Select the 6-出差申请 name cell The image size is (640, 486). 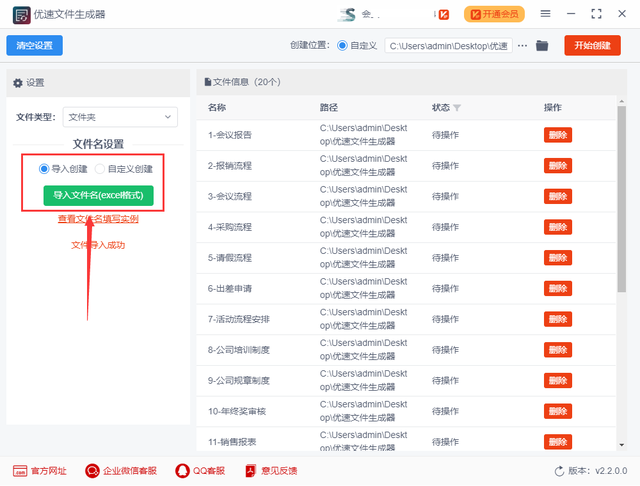click(230, 288)
